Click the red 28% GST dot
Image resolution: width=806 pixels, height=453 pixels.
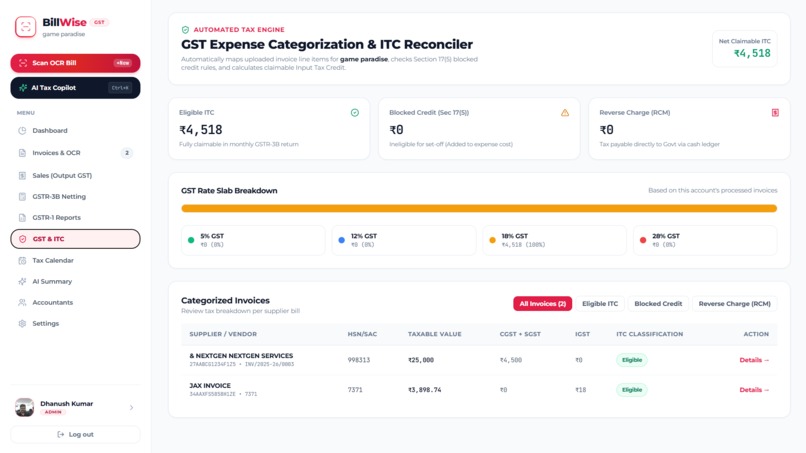pos(643,240)
